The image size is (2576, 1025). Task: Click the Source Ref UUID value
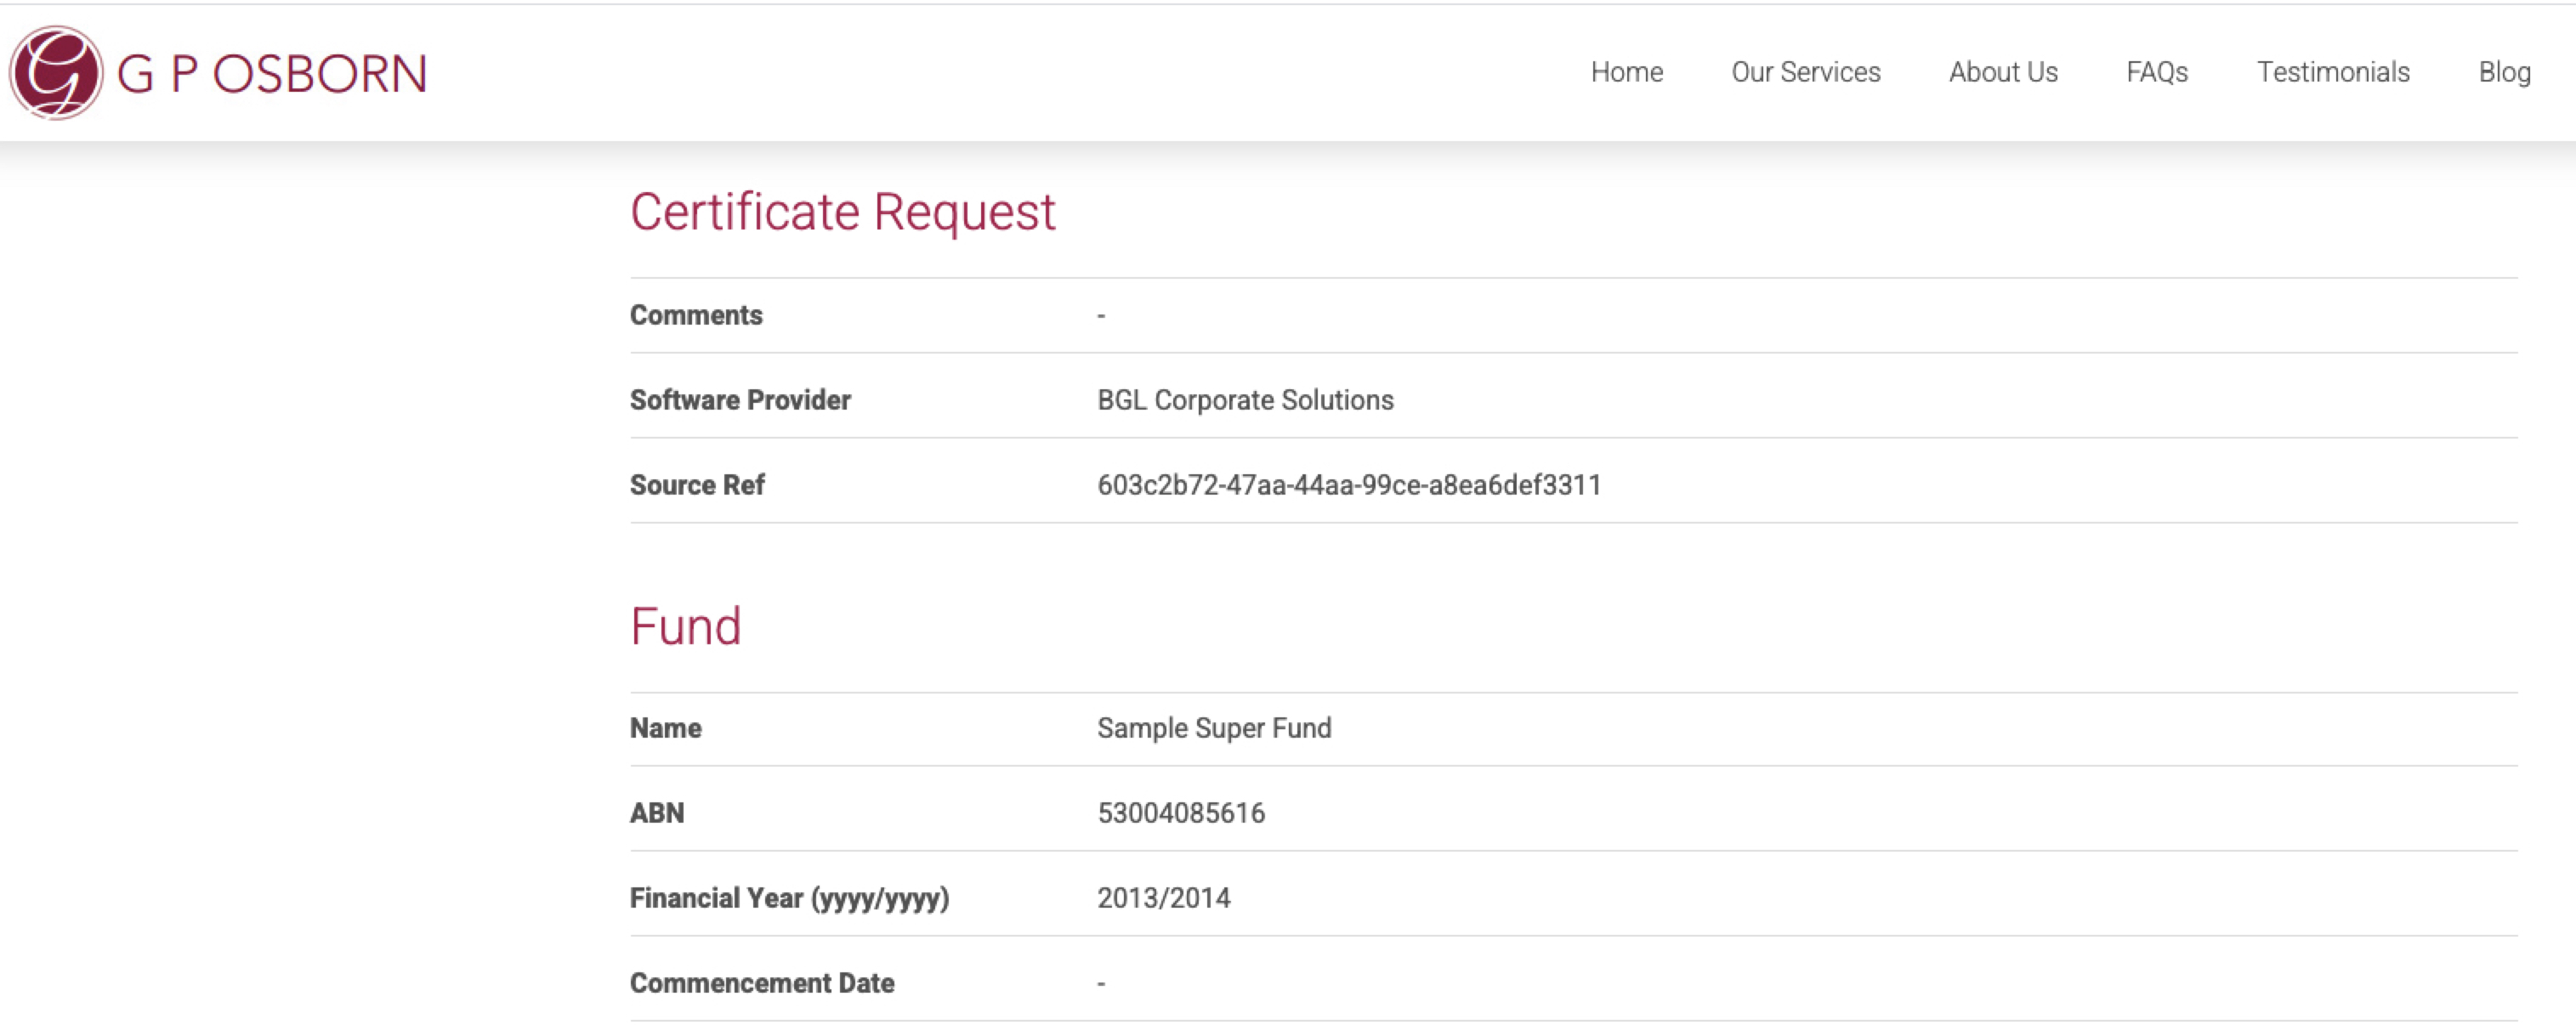[1348, 485]
